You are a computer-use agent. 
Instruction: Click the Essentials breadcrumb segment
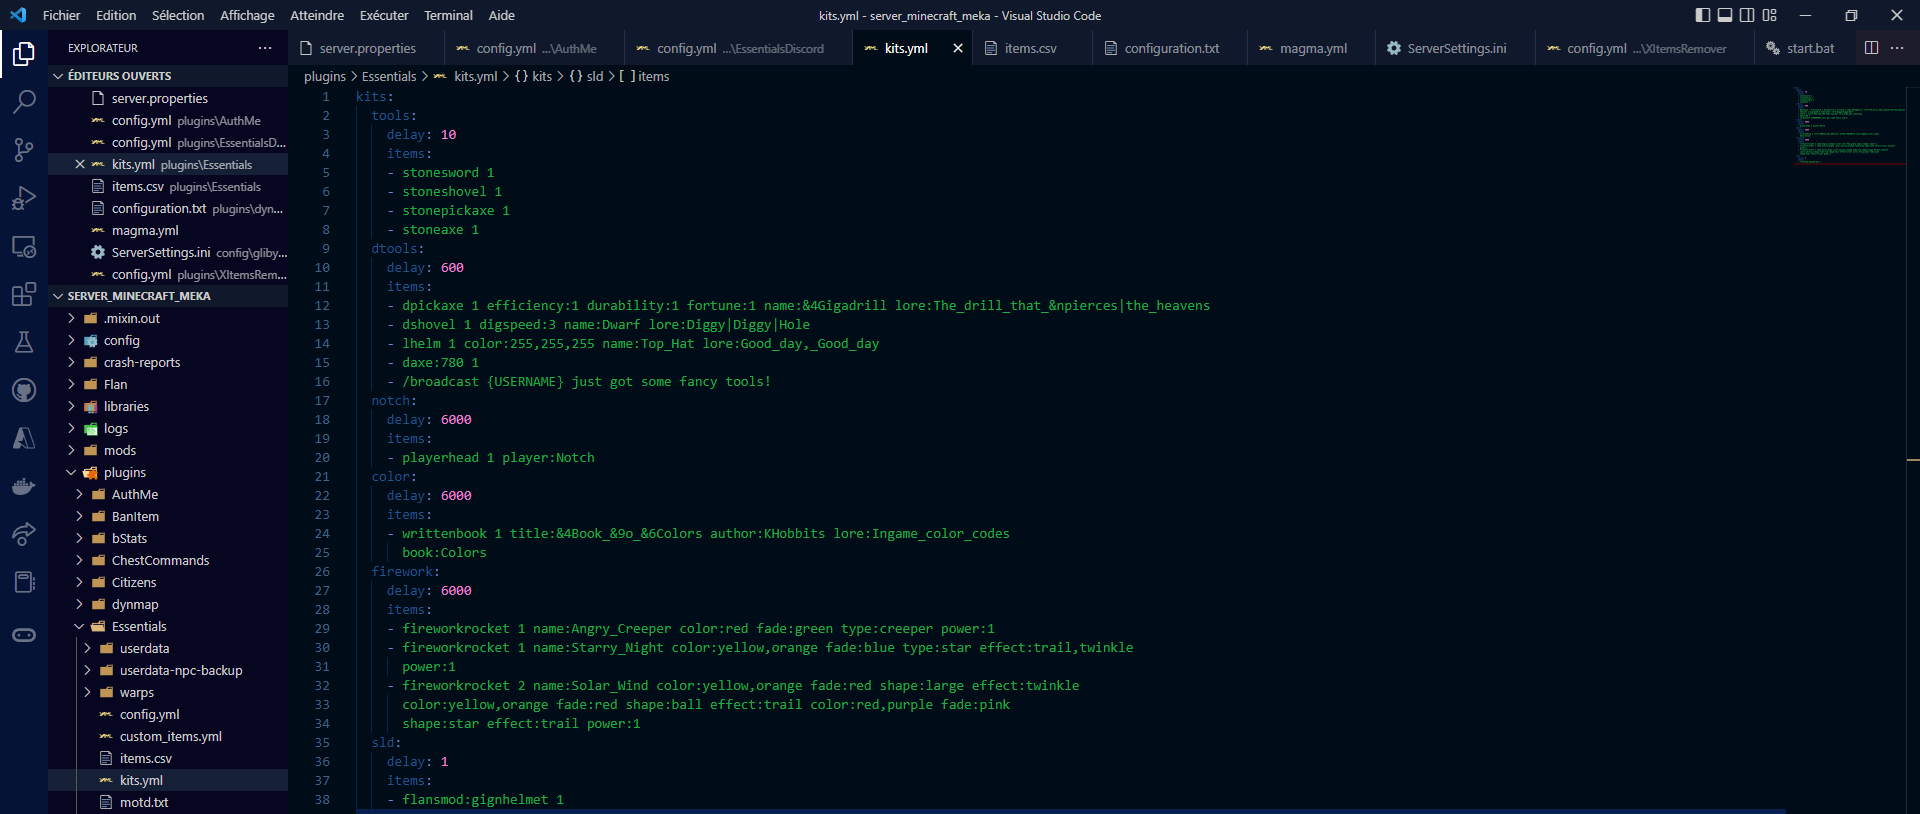[x=388, y=76]
